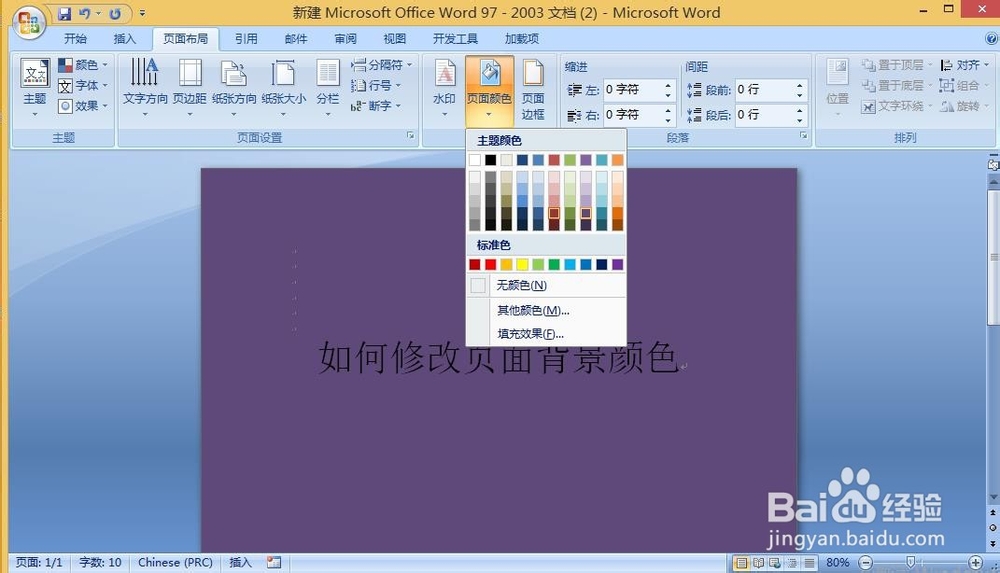1000x573 pixels.
Task: Click spacing after (段后) field
Action: pyautogui.click(x=764, y=115)
